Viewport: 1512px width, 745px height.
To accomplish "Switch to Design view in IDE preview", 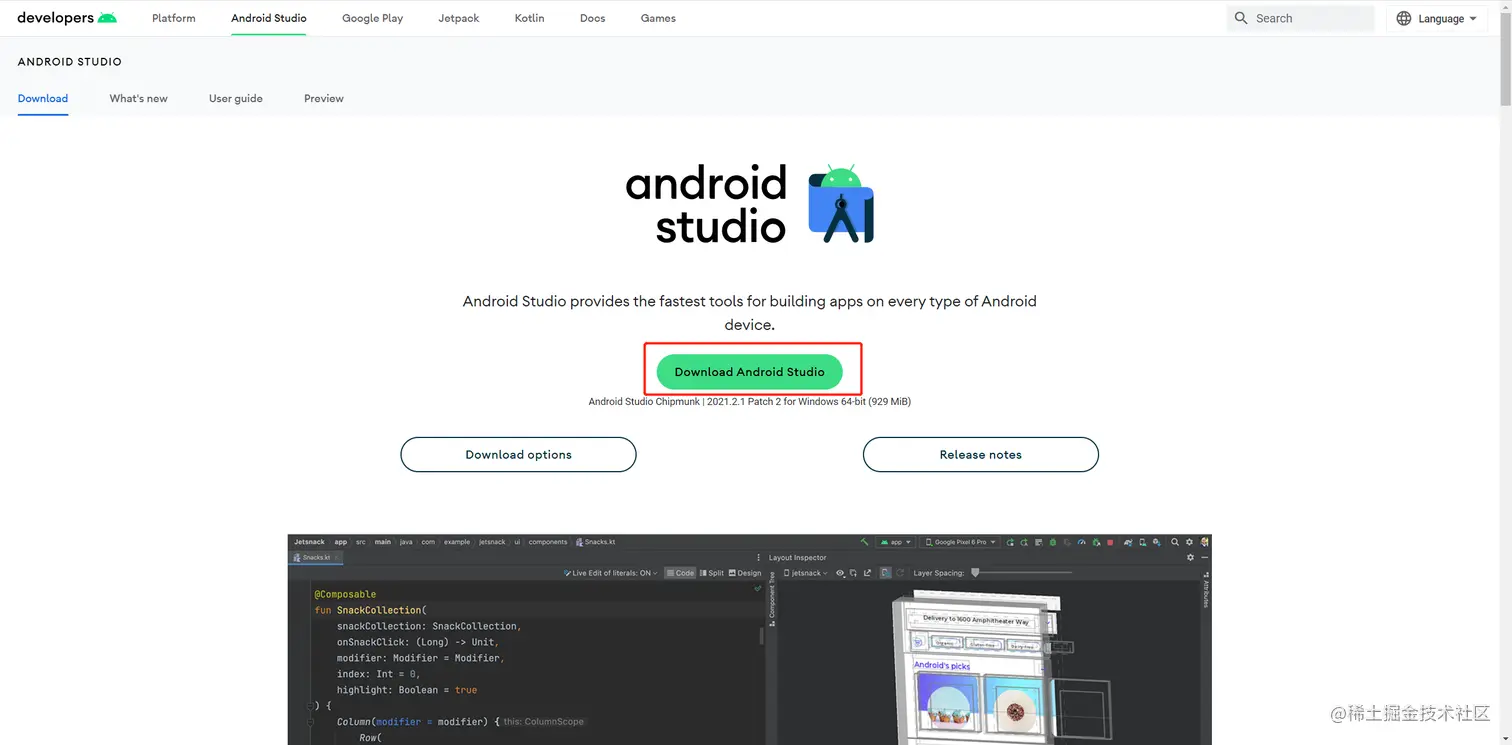I will (745, 573).
